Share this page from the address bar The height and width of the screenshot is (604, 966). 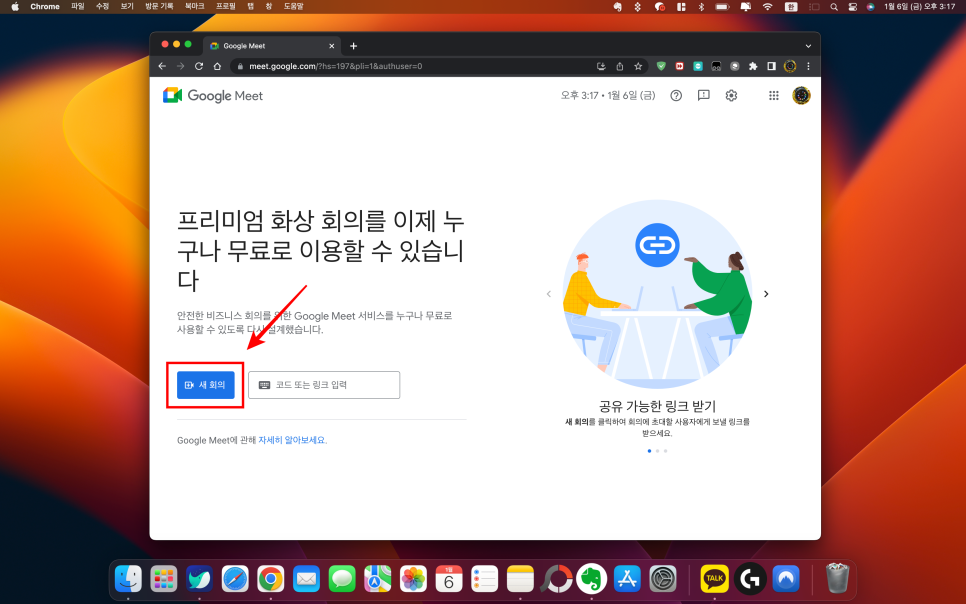tap(620, 66)
